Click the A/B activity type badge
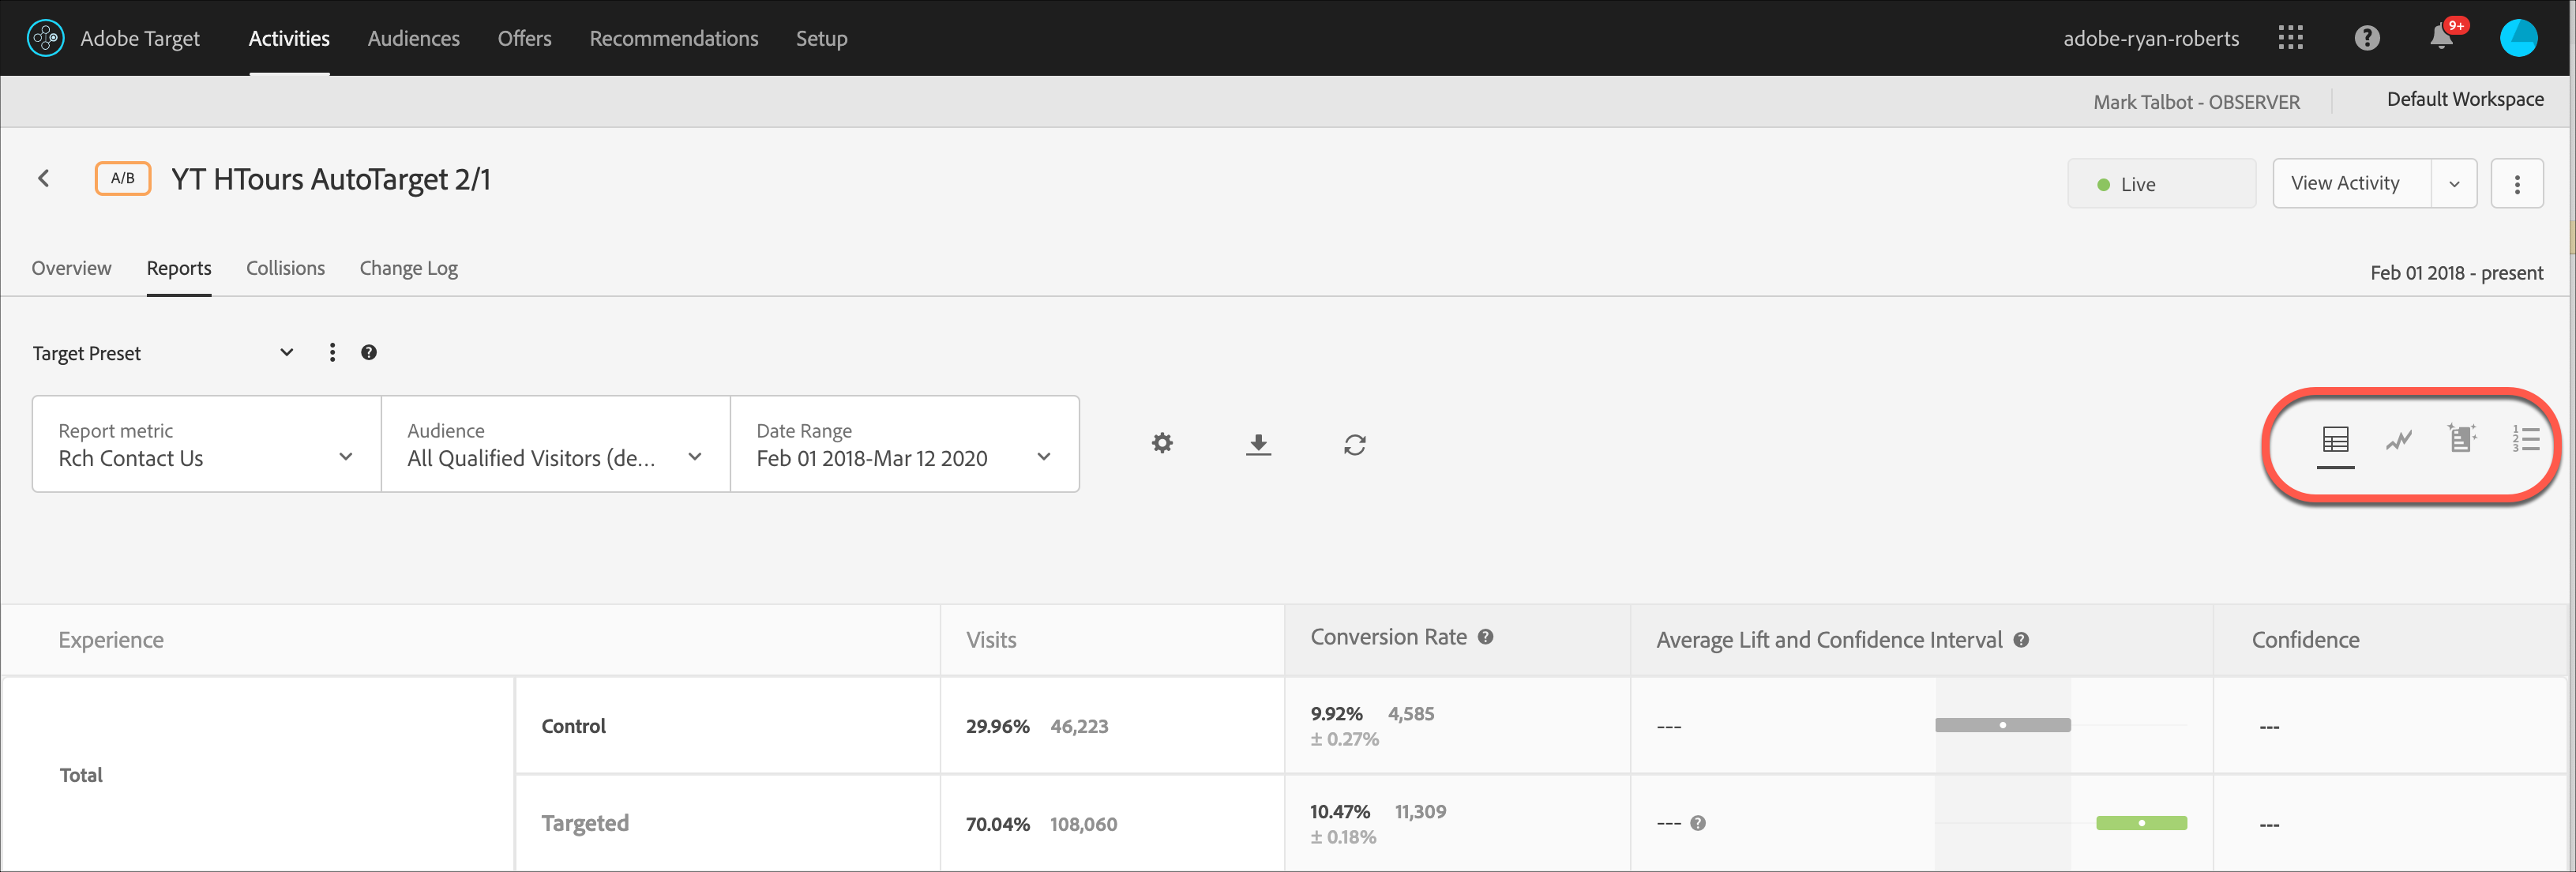2576x872 pixels. (x=123, y=178)
